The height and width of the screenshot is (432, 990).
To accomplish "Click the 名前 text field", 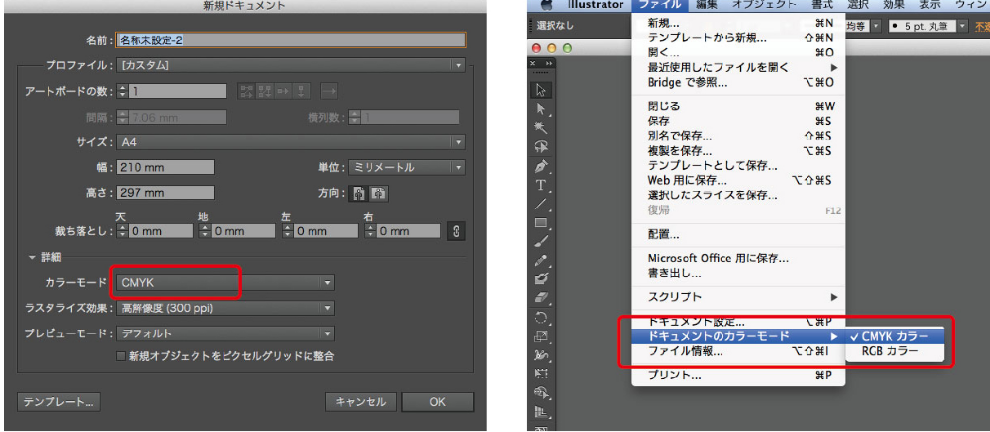I will [292, 40].
